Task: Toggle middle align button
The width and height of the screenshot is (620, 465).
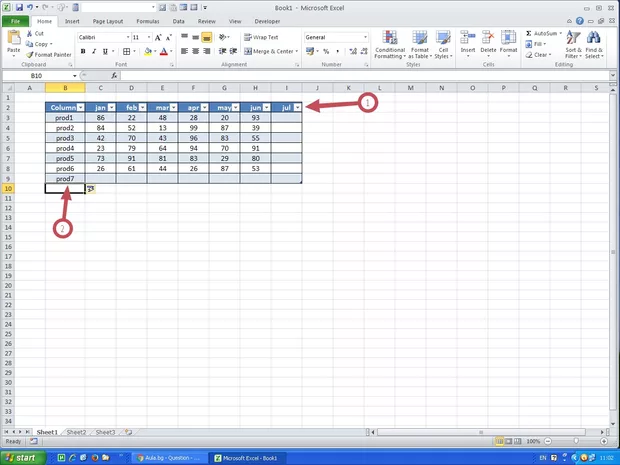Action: pos(195,38)
